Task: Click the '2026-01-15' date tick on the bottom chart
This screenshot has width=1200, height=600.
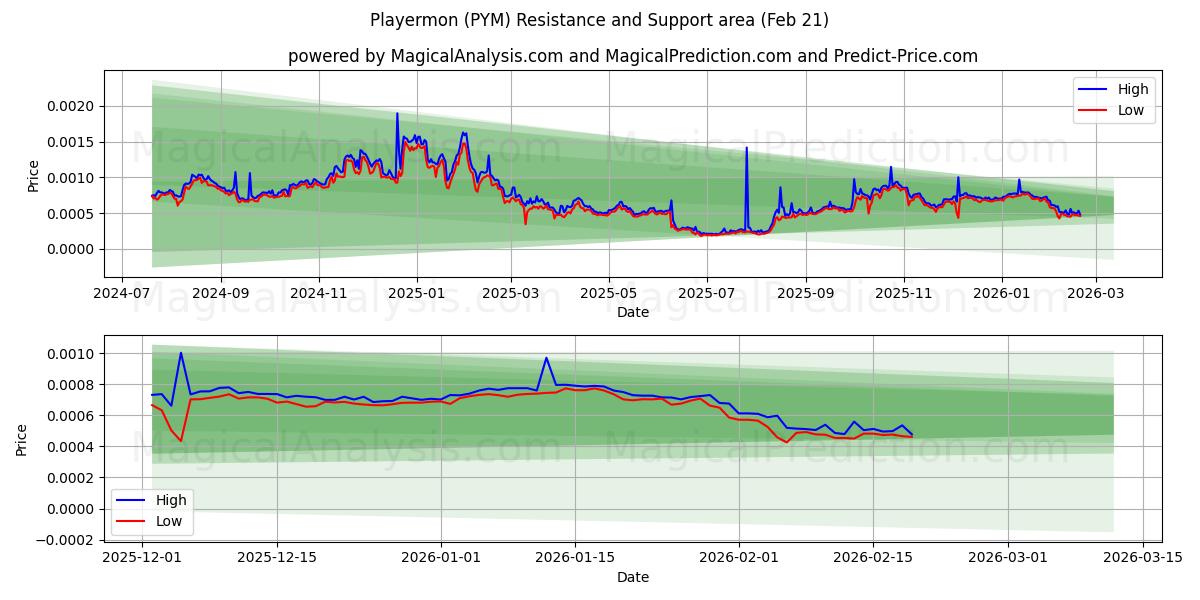Action: point(574,558)
